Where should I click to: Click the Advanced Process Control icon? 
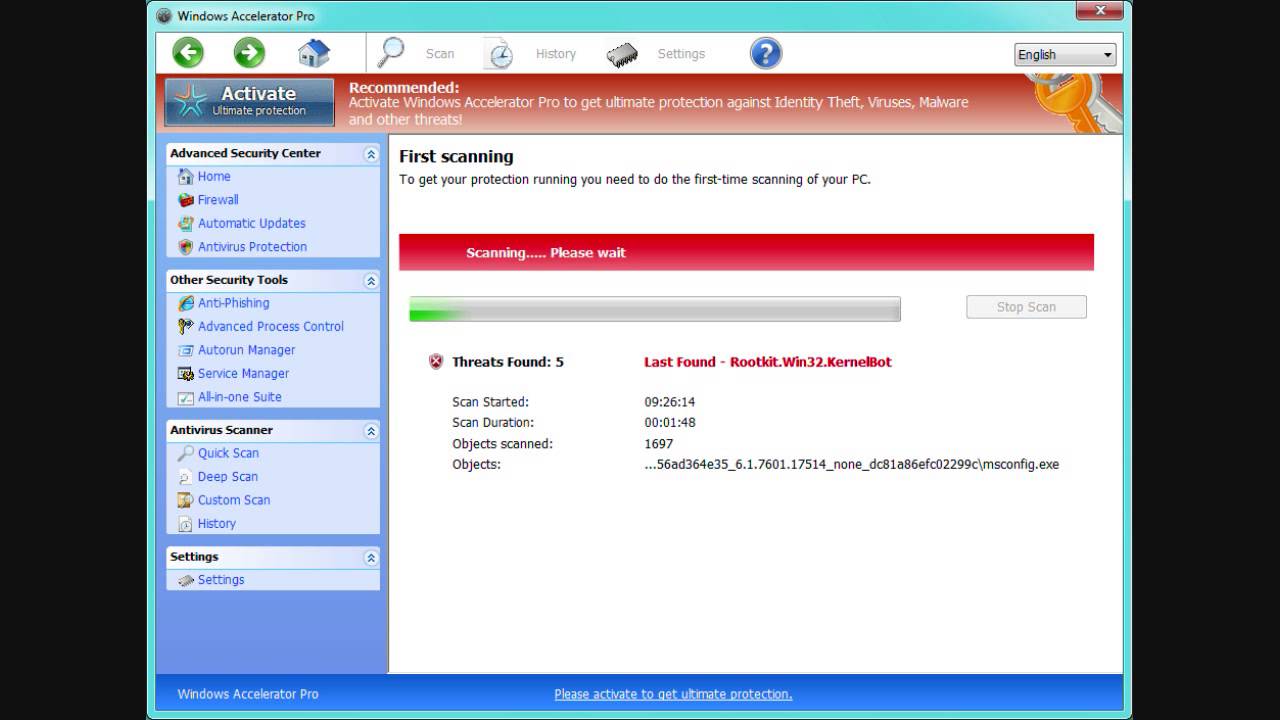185,327
